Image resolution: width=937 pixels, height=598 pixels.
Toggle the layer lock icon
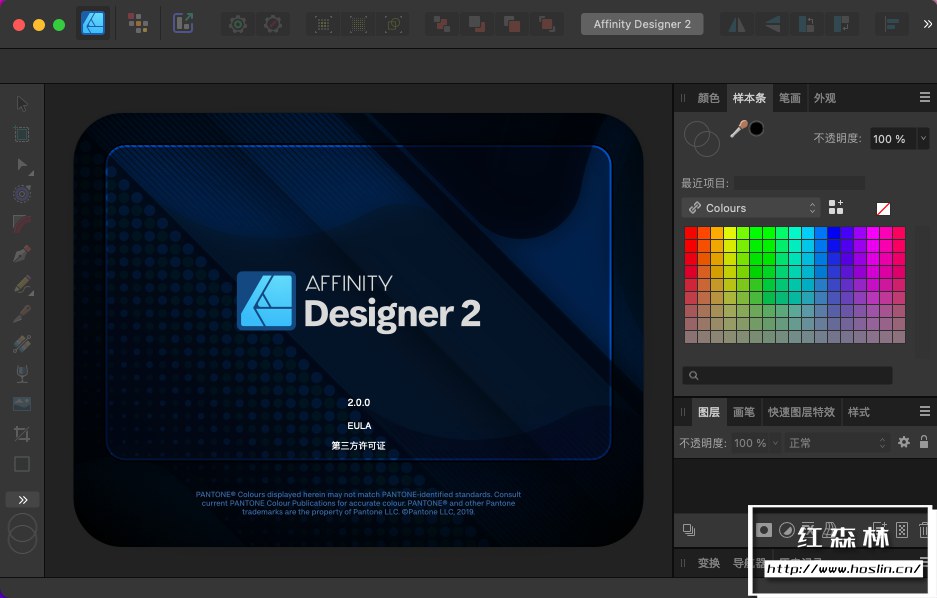(x=924, y=442)
